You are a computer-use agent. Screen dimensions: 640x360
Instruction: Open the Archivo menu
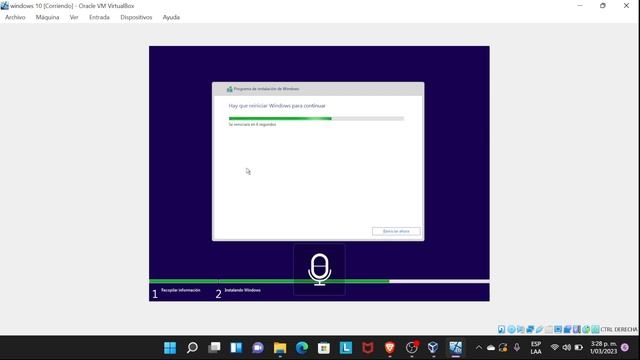pyautogui.click(x=15, y=17)
